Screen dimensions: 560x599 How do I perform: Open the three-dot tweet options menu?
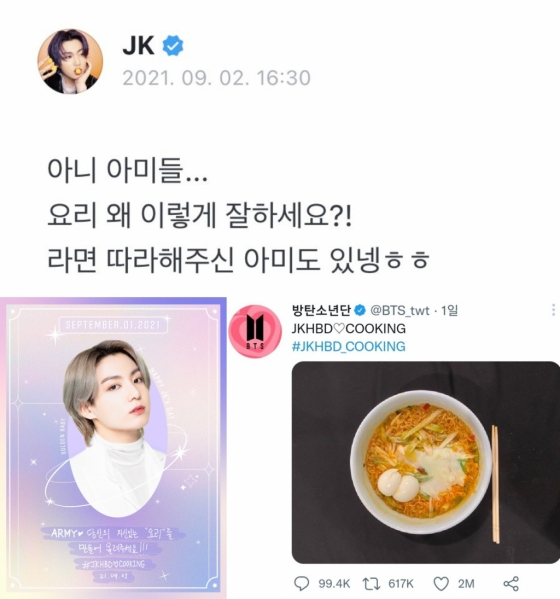[553, 310]
